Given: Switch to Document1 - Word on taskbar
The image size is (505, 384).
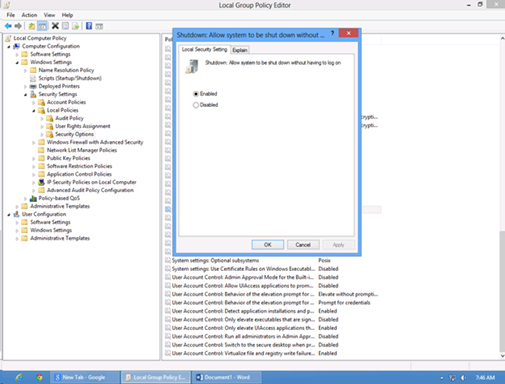Looking at the screenshot, I should (227, 377).
